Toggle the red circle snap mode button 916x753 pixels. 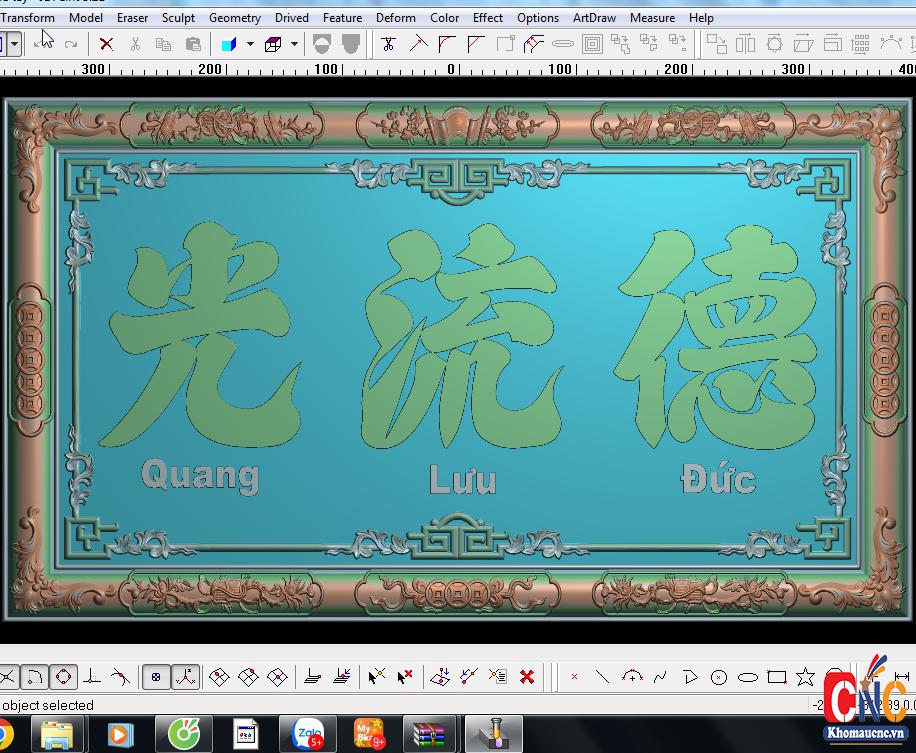coord(63,677)
